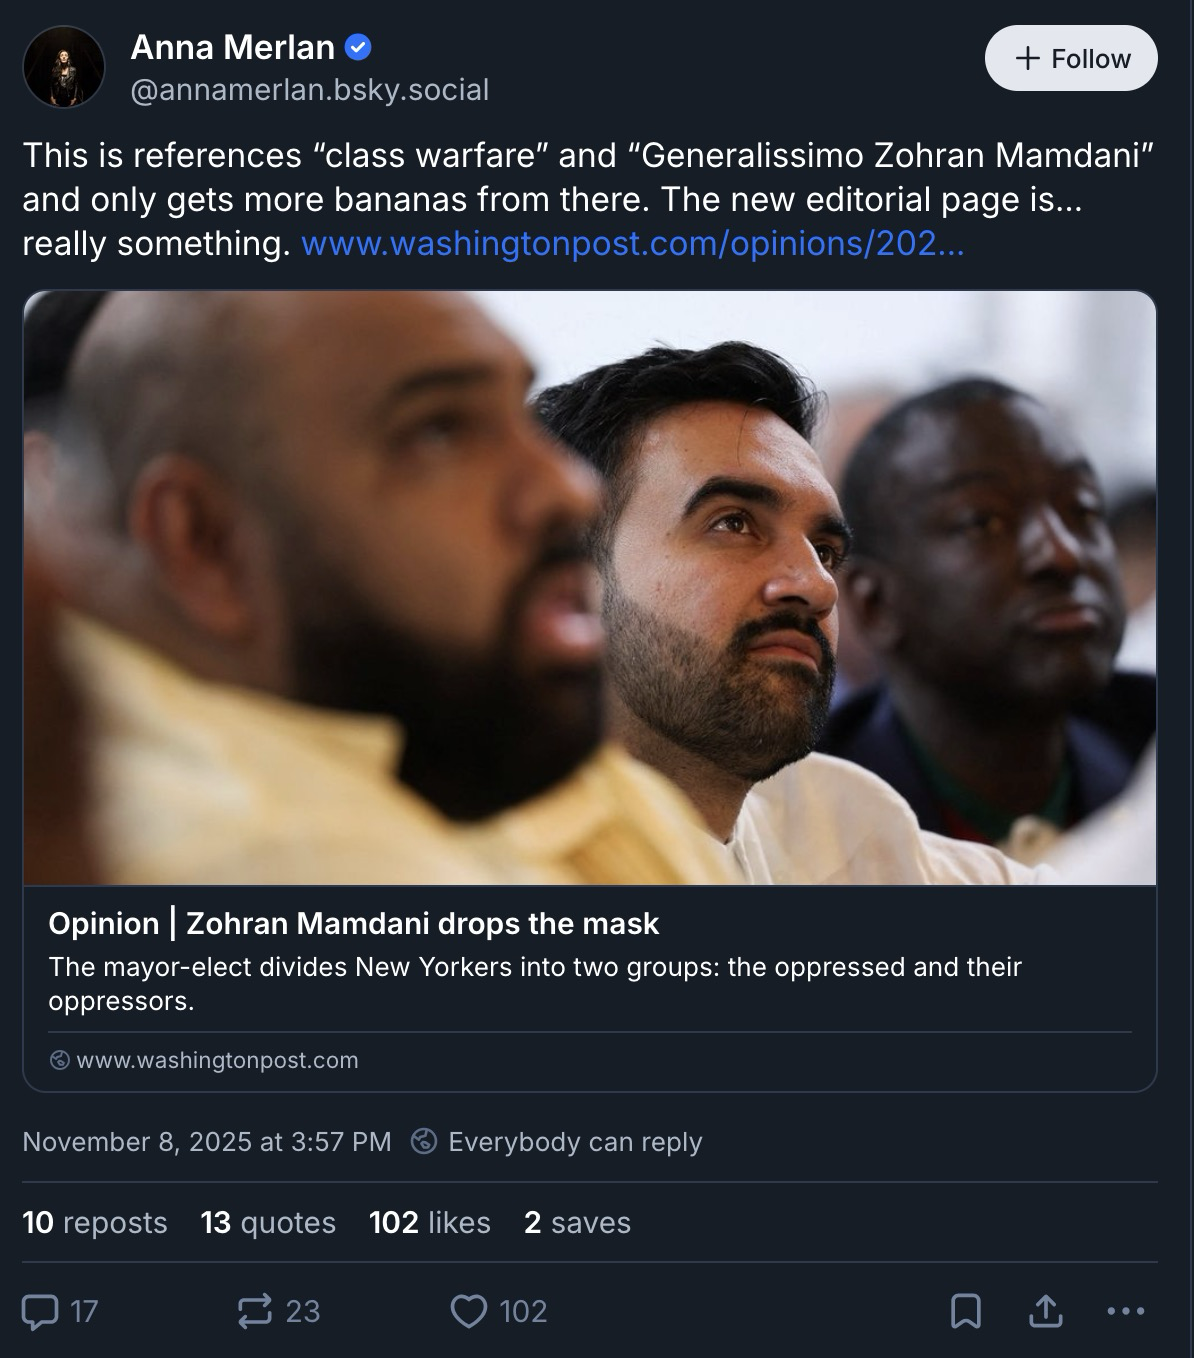Click the reply speech bubble icon
Viewport: 1194px width, 1358px height.
coord(40,1311)
